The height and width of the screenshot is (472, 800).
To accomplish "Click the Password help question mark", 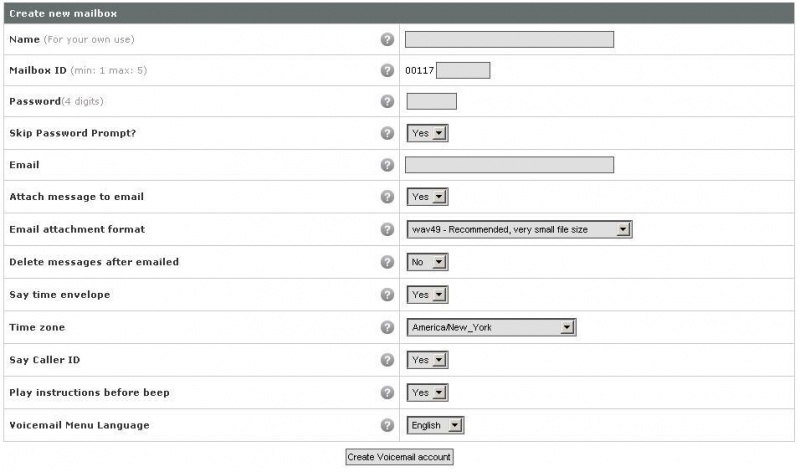I will (387, 101).
